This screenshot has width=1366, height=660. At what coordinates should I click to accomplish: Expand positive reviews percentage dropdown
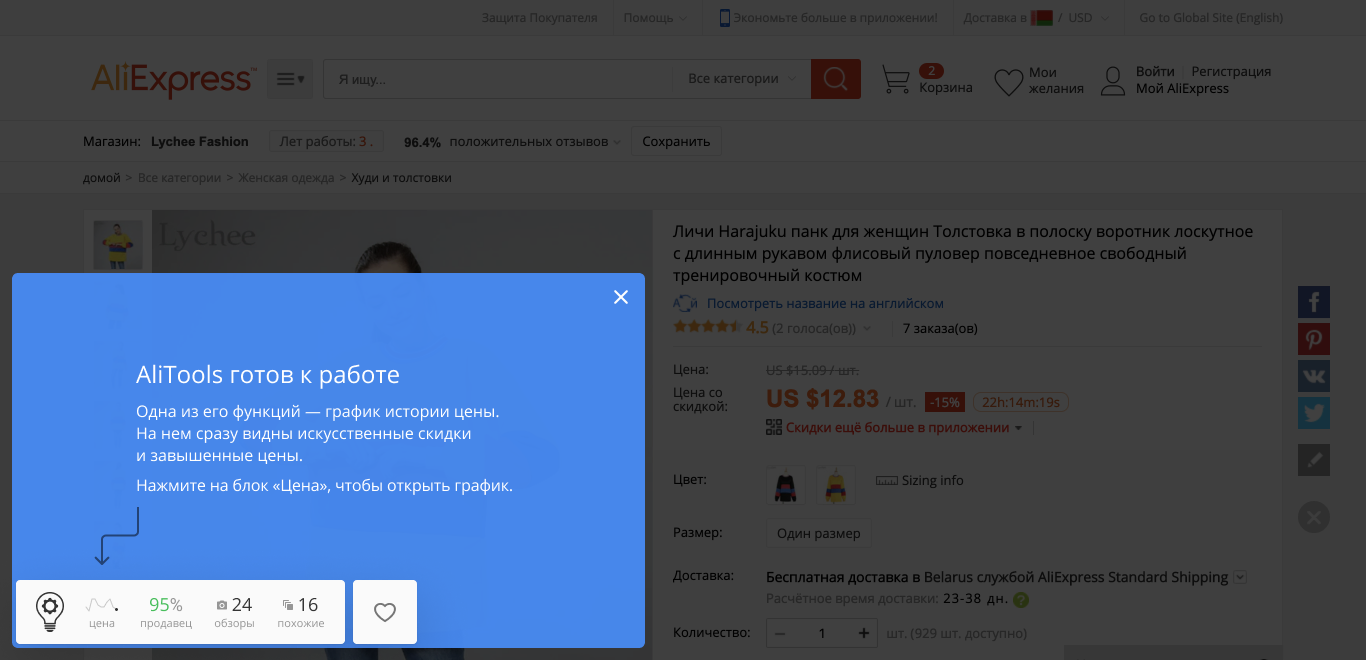click(618, 142)
